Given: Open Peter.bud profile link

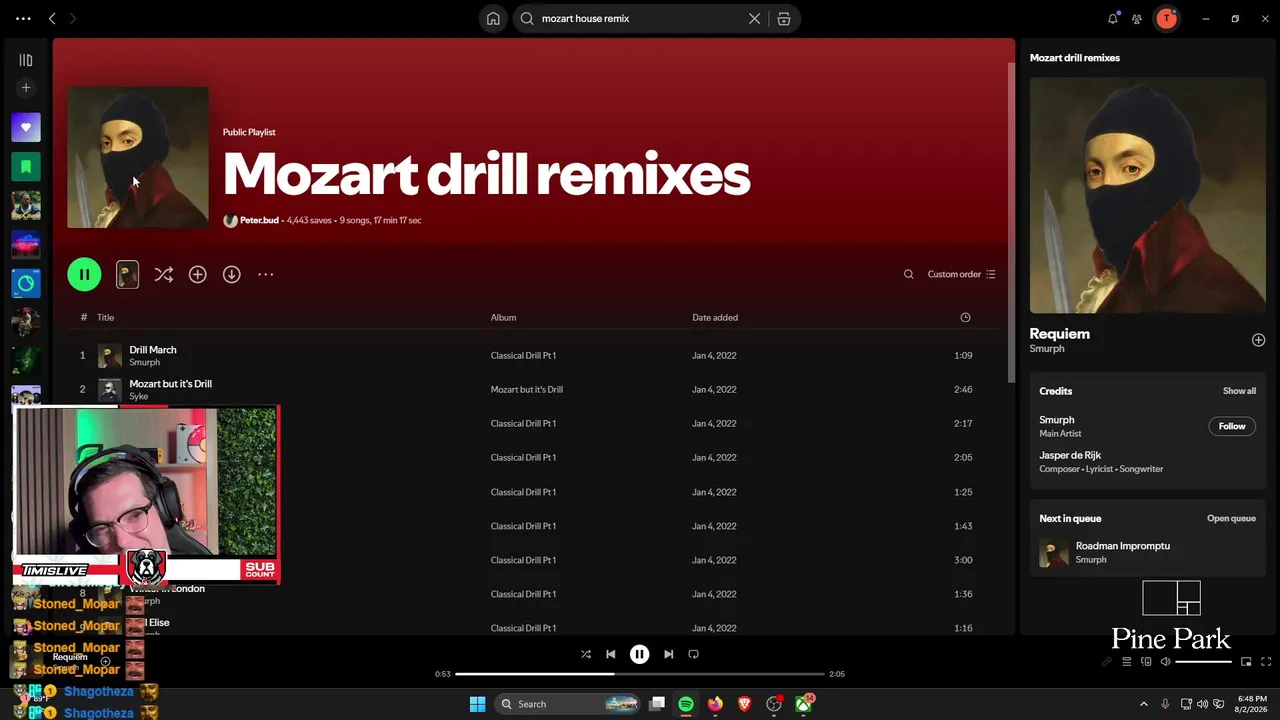Looking at the screenshot, I should tap(259, 220).
